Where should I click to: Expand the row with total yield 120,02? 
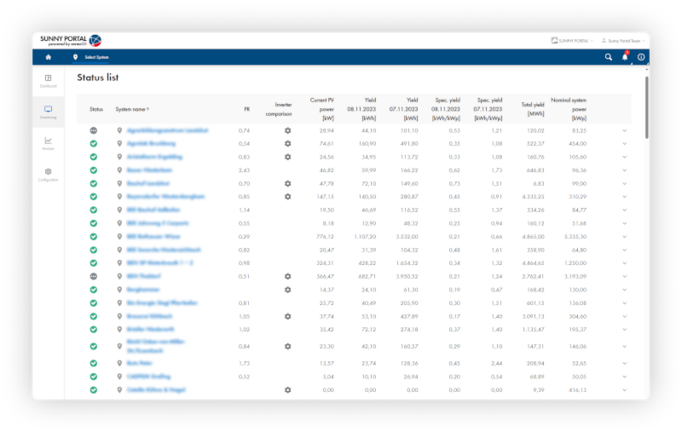click(624, 131)
